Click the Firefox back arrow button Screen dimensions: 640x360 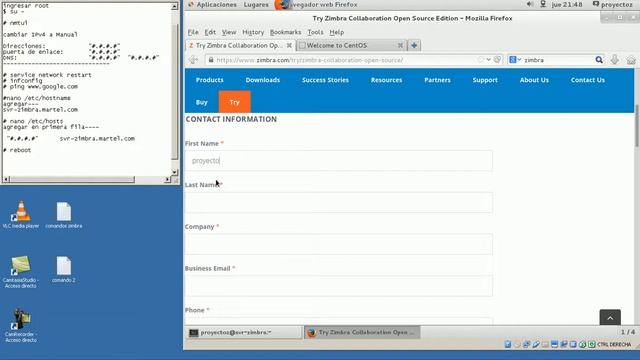[x=193, y=60]
